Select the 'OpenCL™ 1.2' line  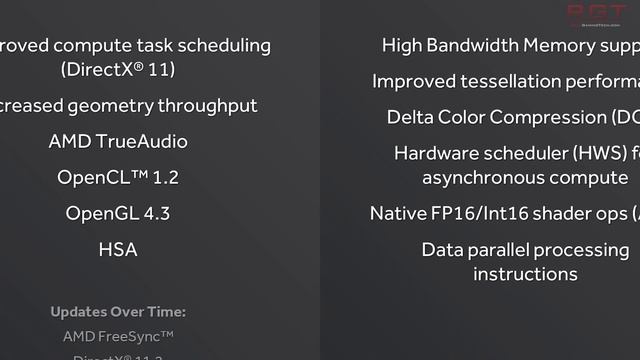pyautogui.click(x=118, y=178)
